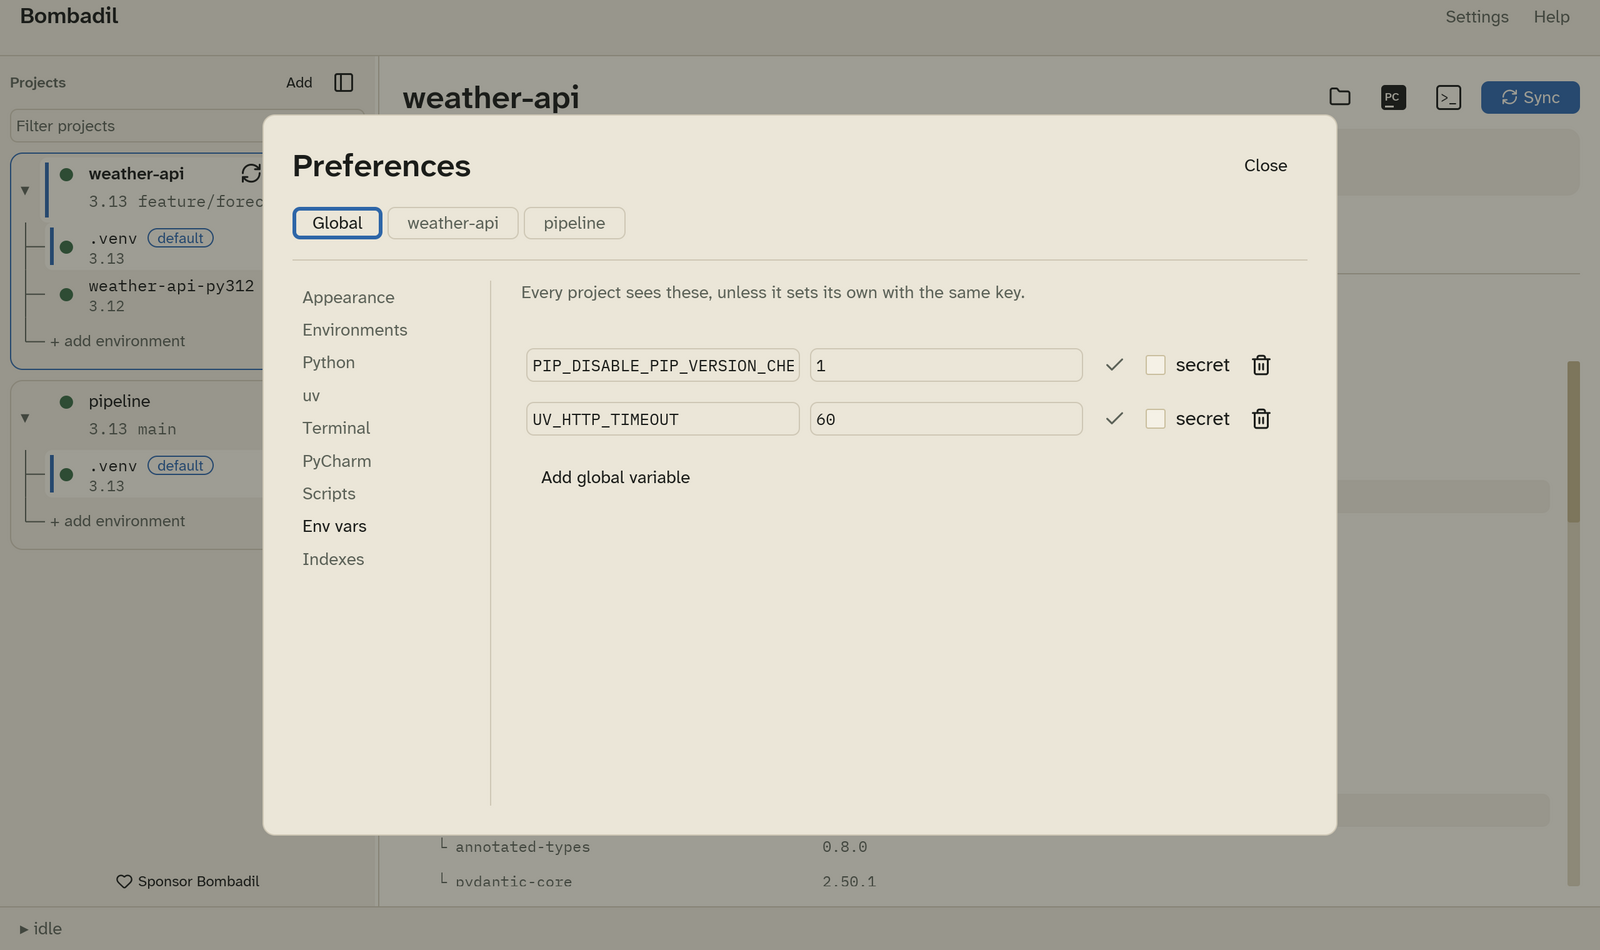Edit the UV_HTTP_TIMEOUT name field
Screen dimensions: 1600x950
pyautogui.click(x=663, y=419)
